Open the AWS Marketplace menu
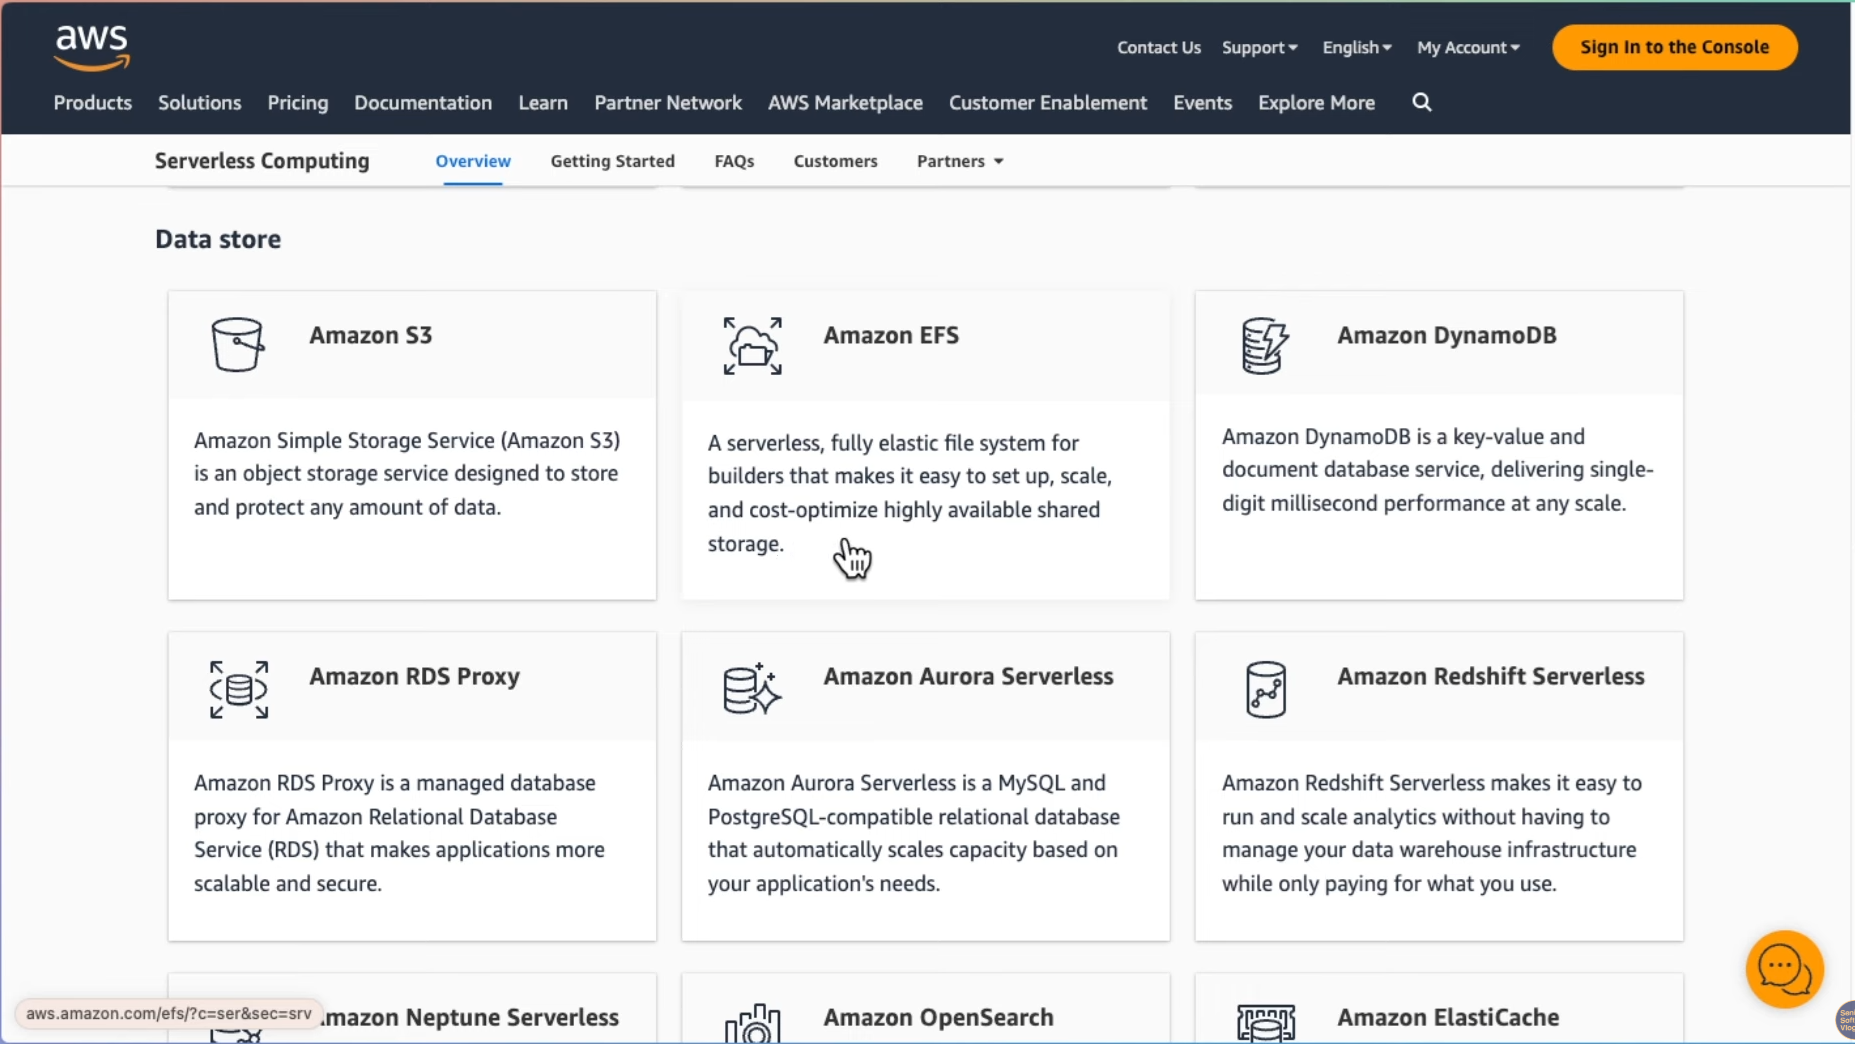 845,102
